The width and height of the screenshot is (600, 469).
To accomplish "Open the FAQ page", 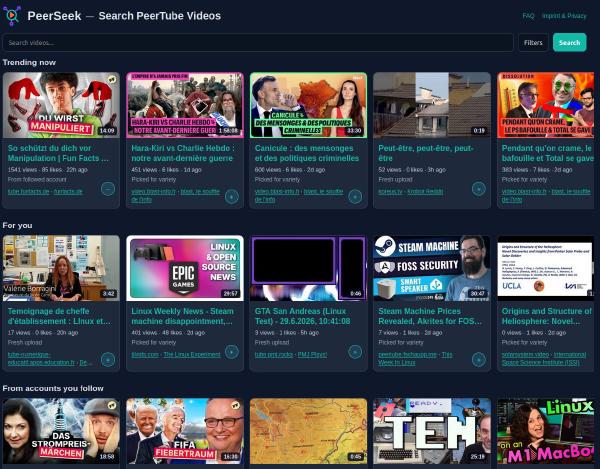I will [528, 16].
